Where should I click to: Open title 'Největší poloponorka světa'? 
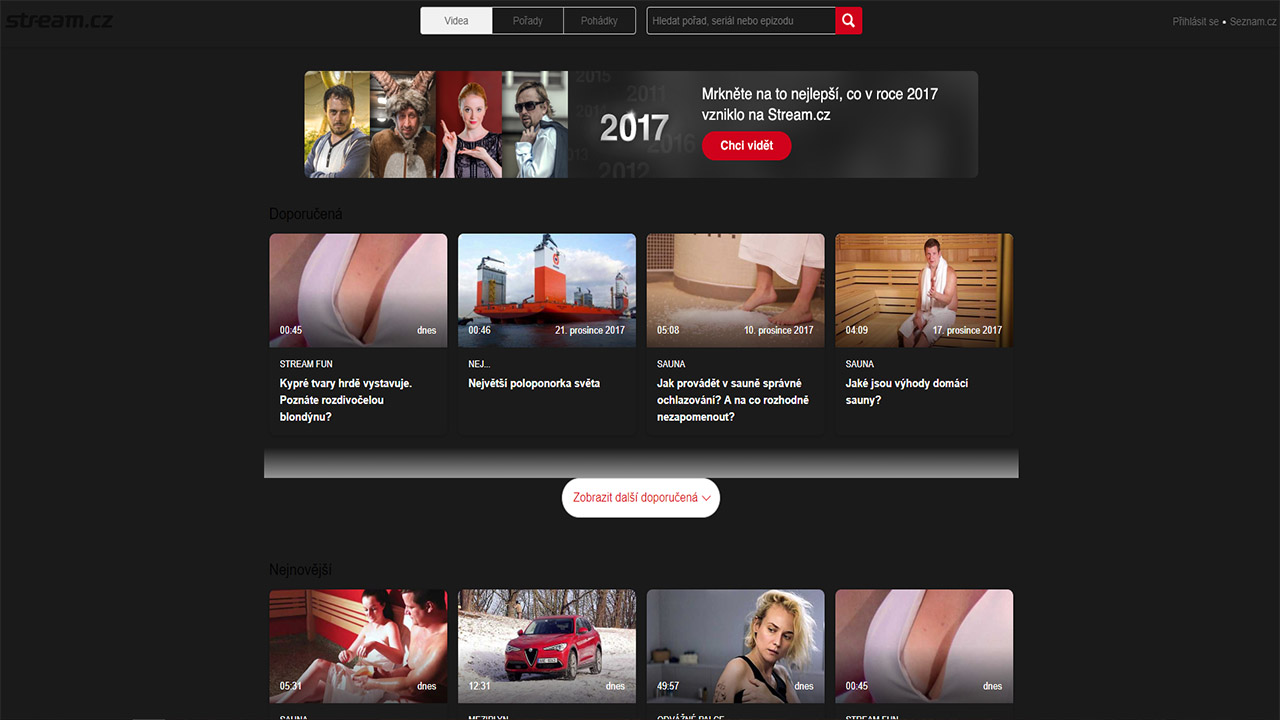tap(534, 383)
